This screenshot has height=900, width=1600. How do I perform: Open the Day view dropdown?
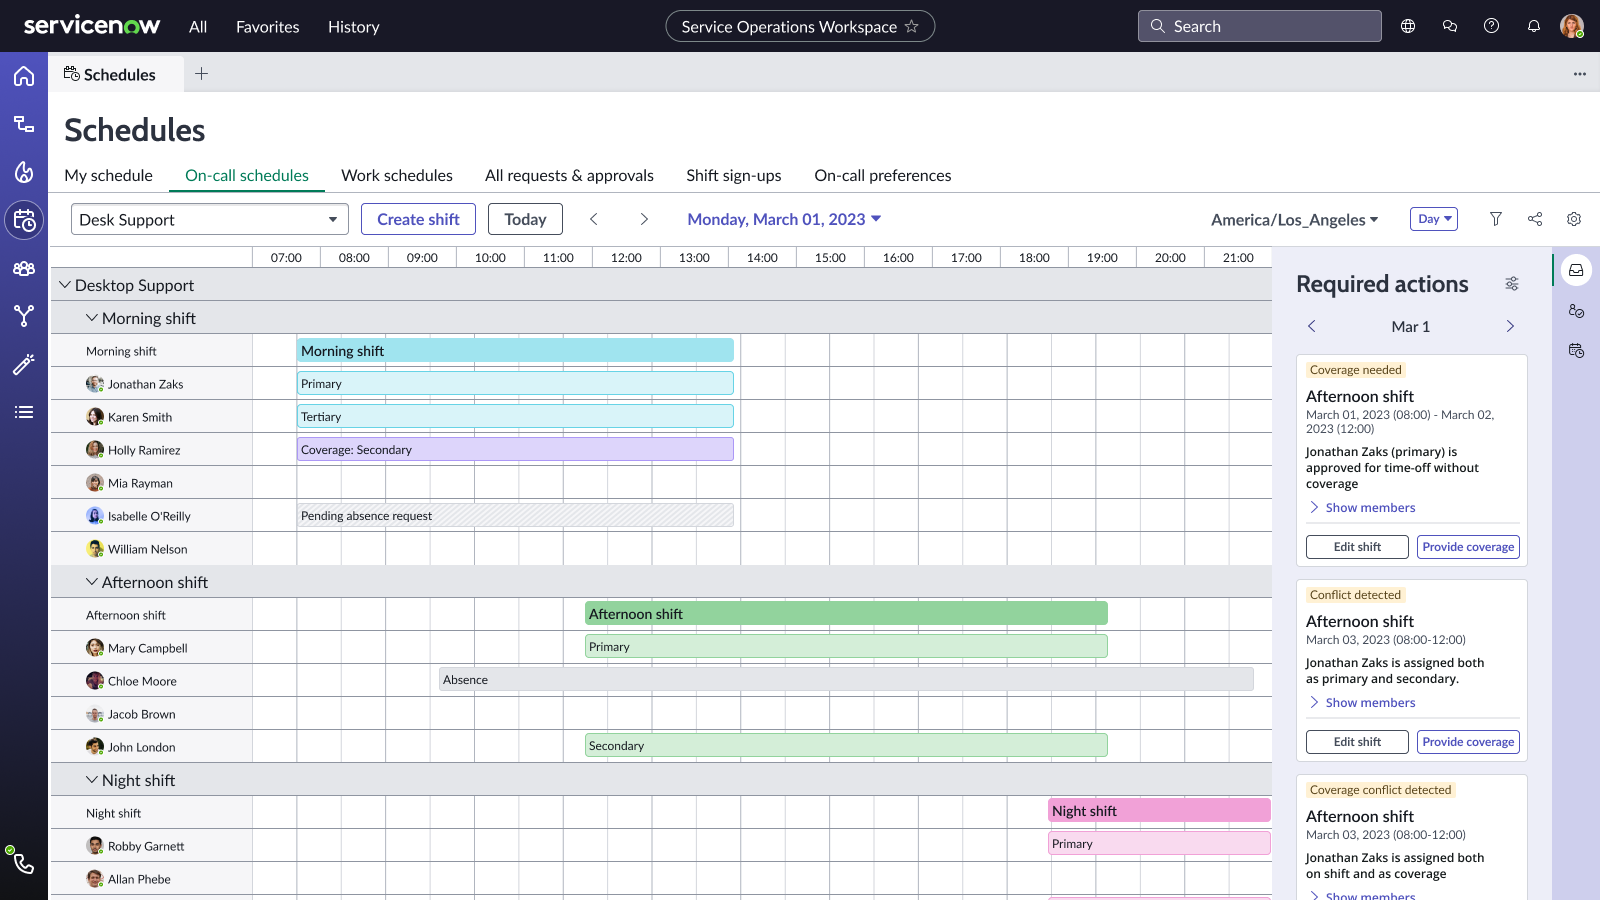tap(1434, 219)
